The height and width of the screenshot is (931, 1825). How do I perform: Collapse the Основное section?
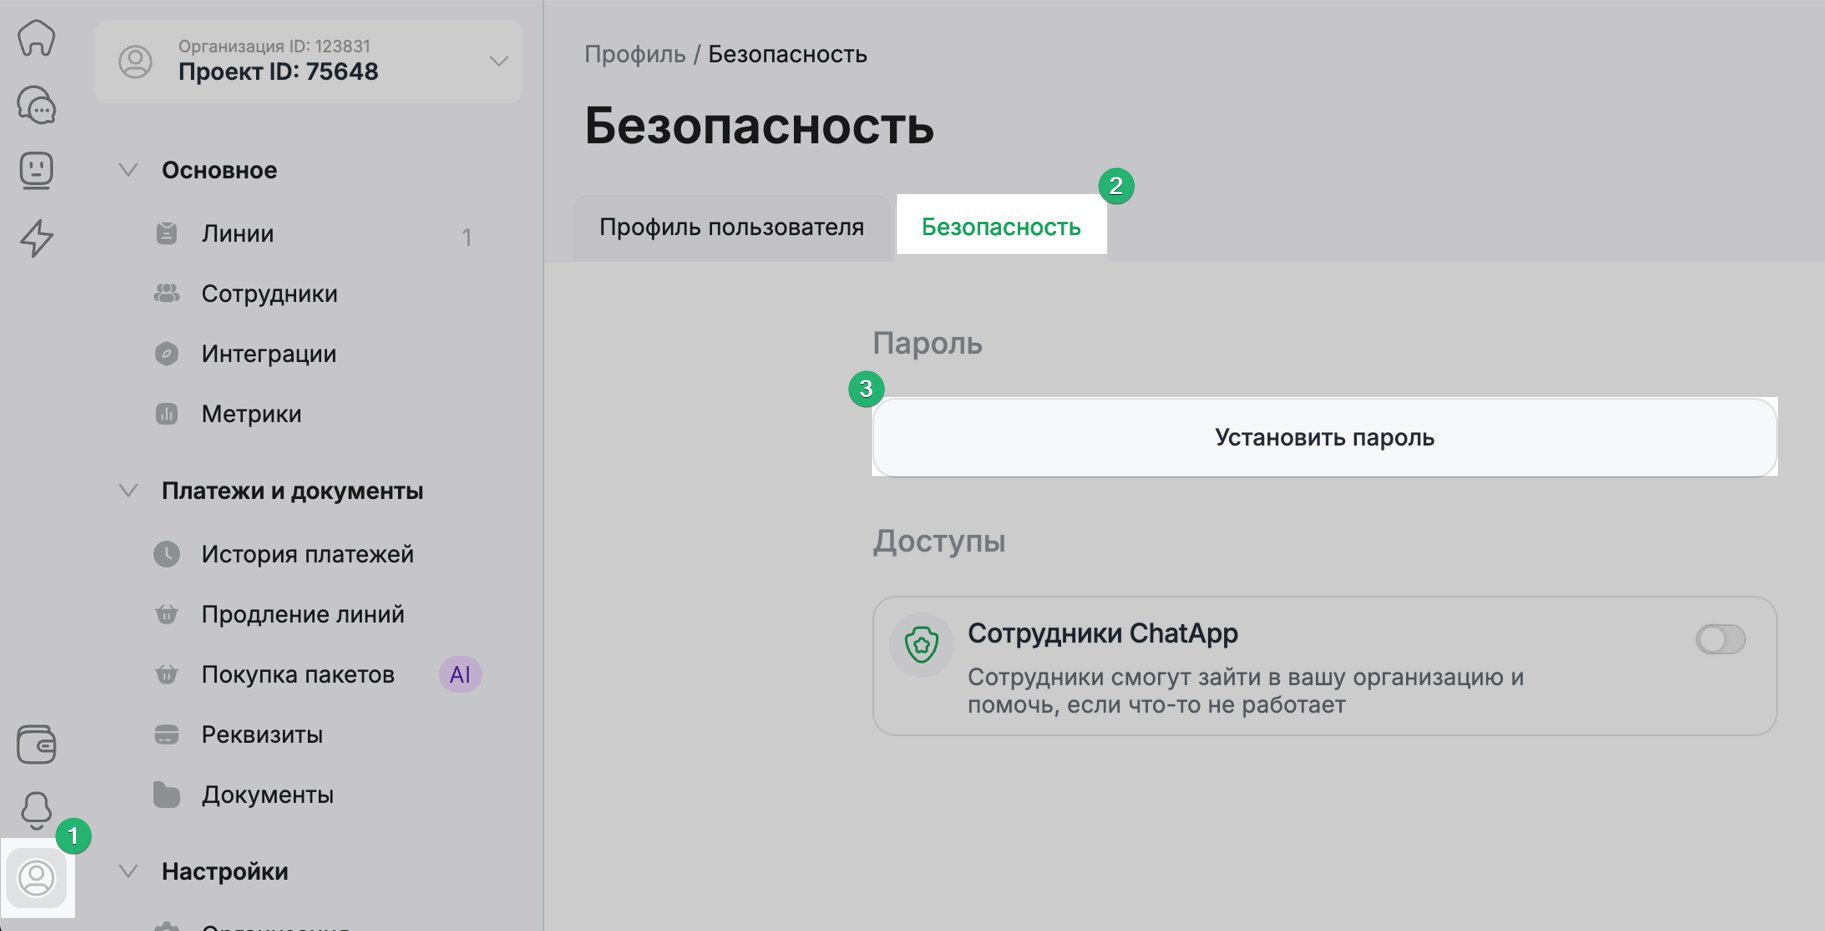pos(128,170)
